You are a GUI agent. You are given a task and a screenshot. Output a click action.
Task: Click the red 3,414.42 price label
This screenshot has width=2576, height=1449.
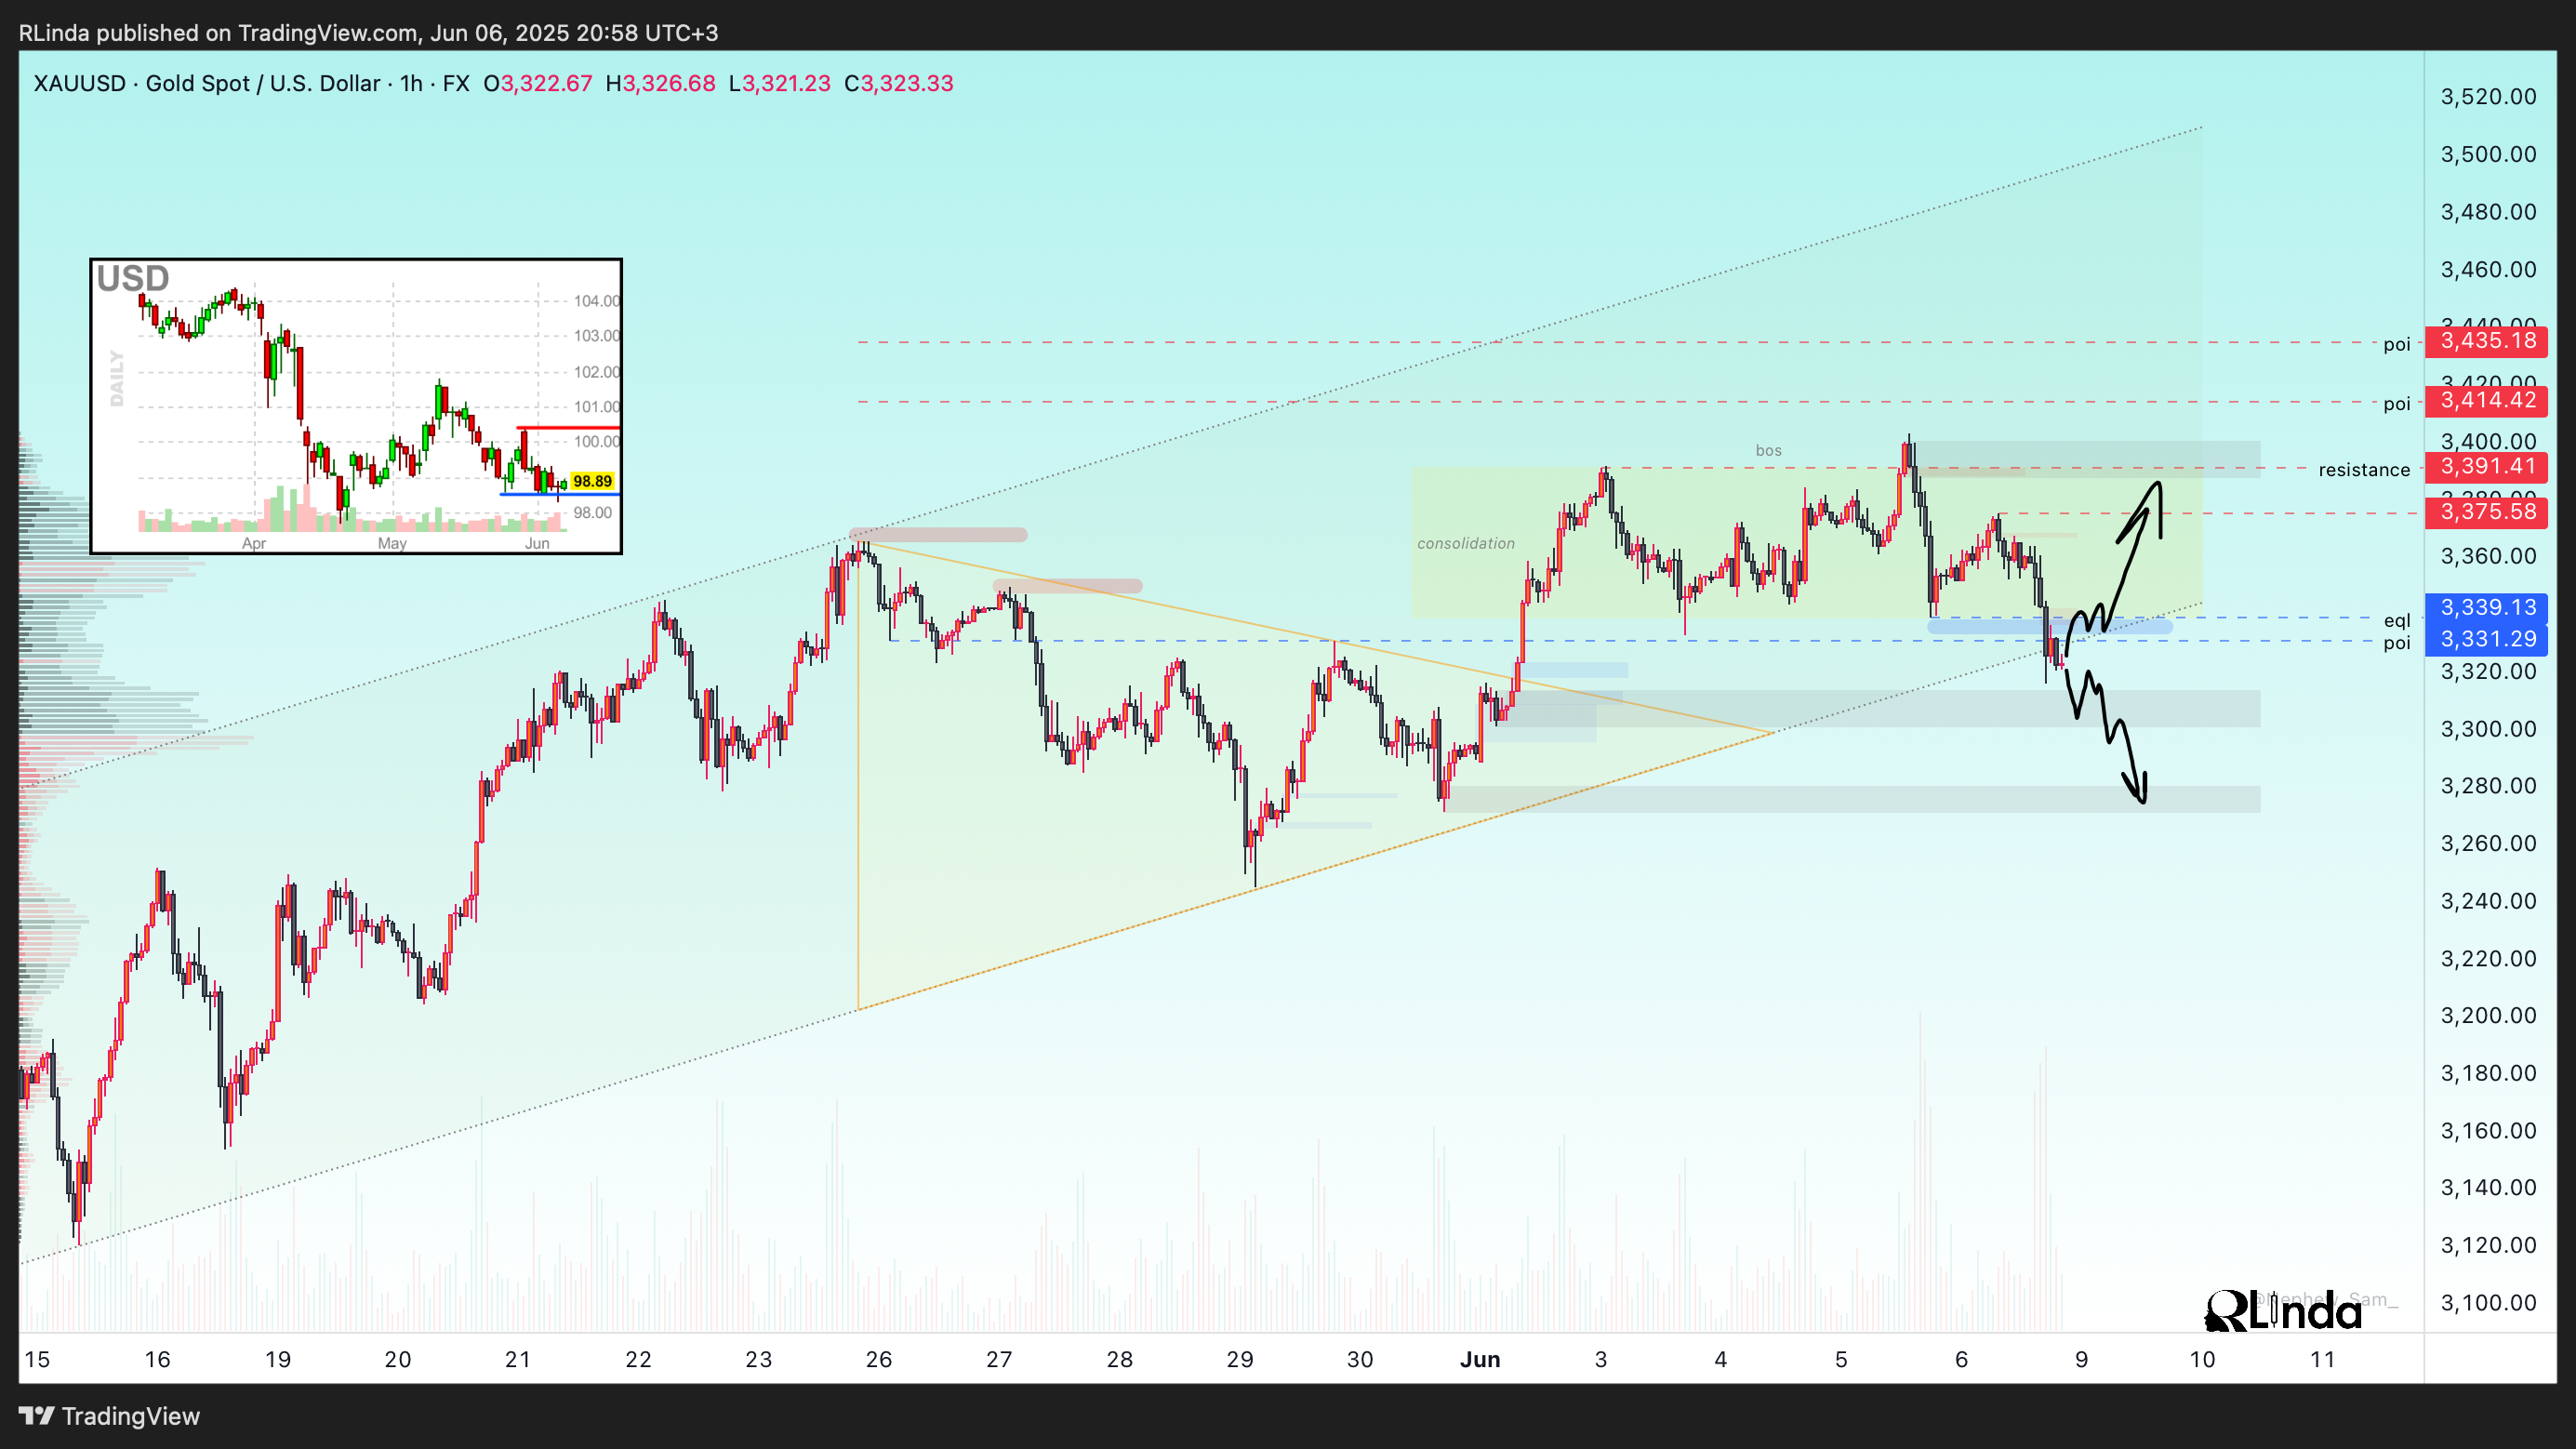(2487, 401)
